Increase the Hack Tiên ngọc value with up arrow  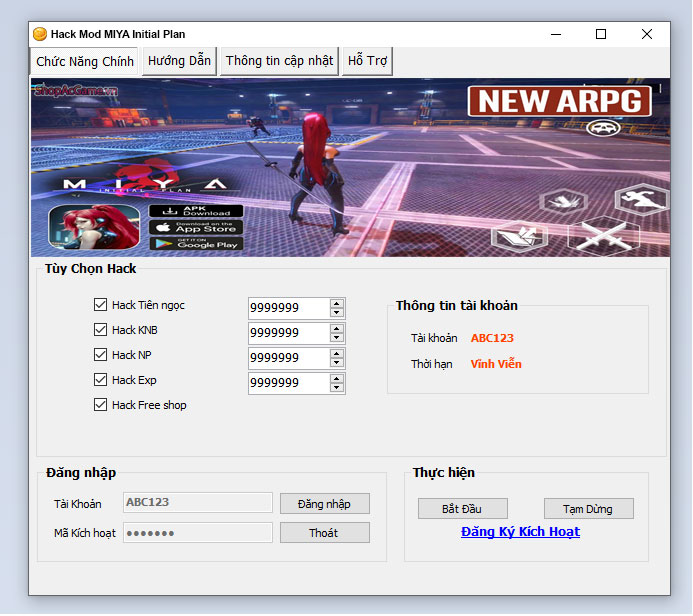click(x=336, y=303)
